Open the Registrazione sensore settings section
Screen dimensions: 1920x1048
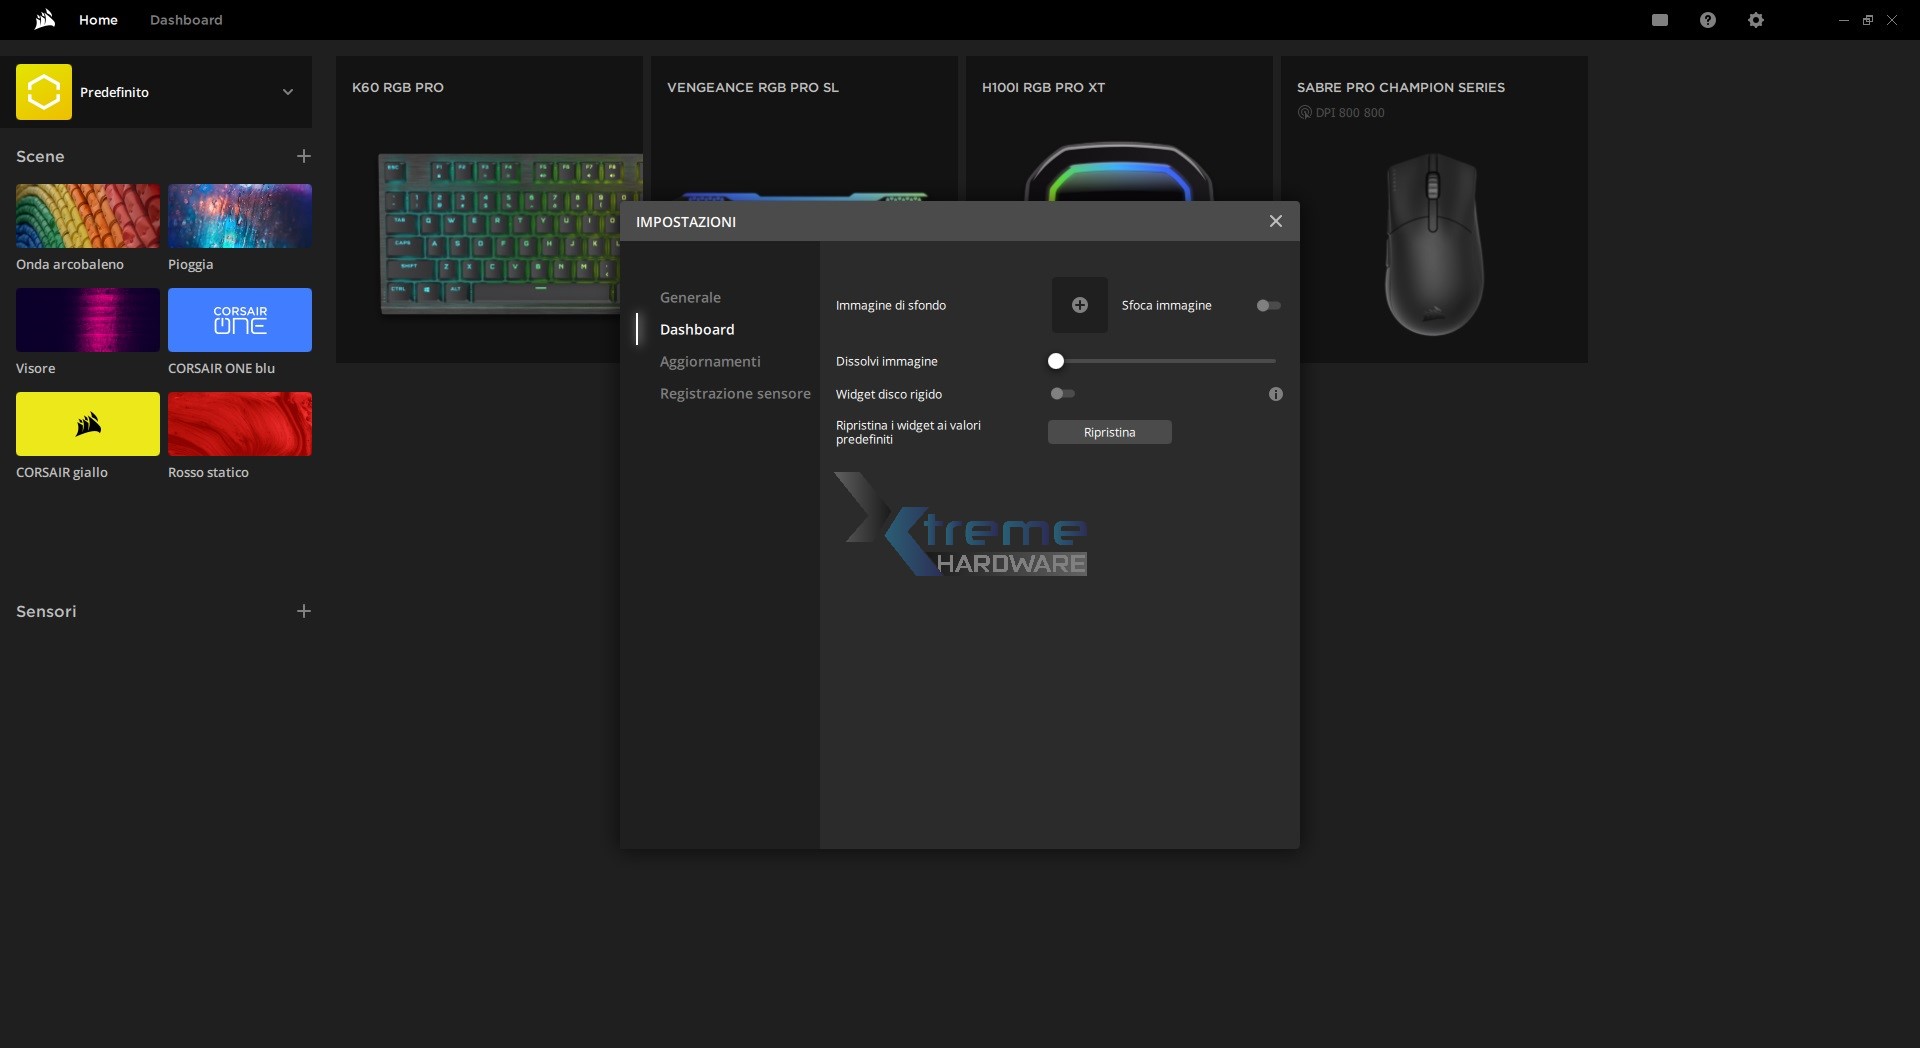point(735,394)
